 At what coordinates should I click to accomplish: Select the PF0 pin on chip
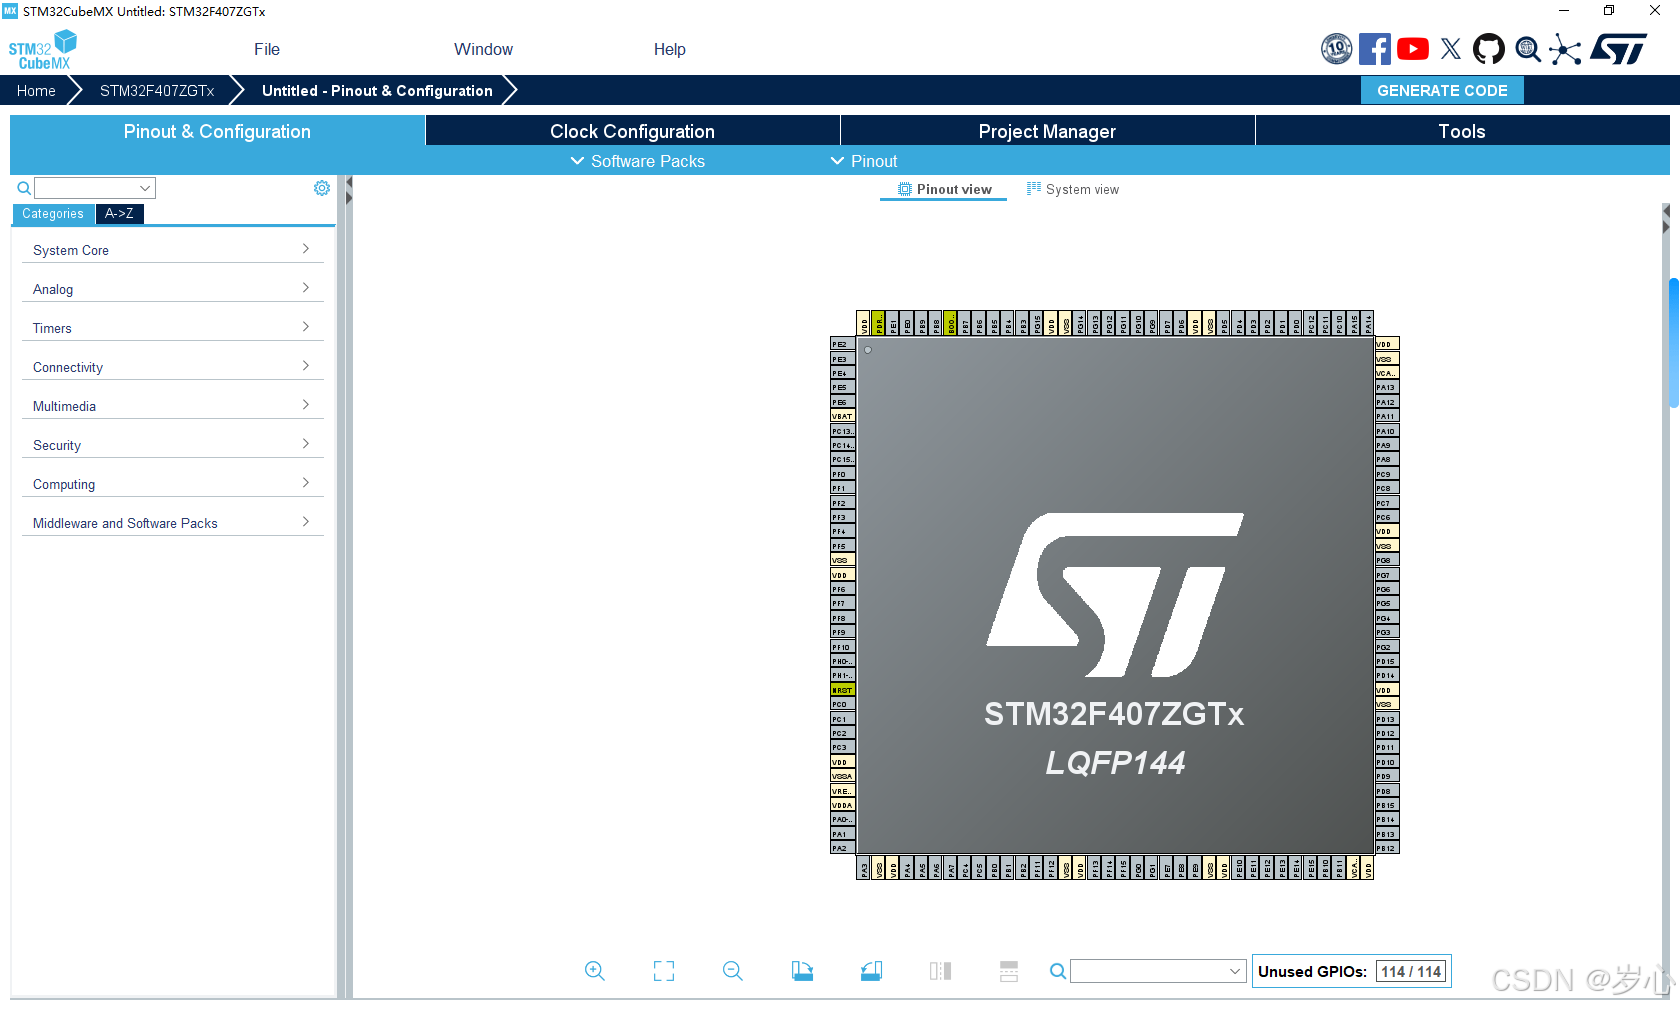tap(842, 474)
